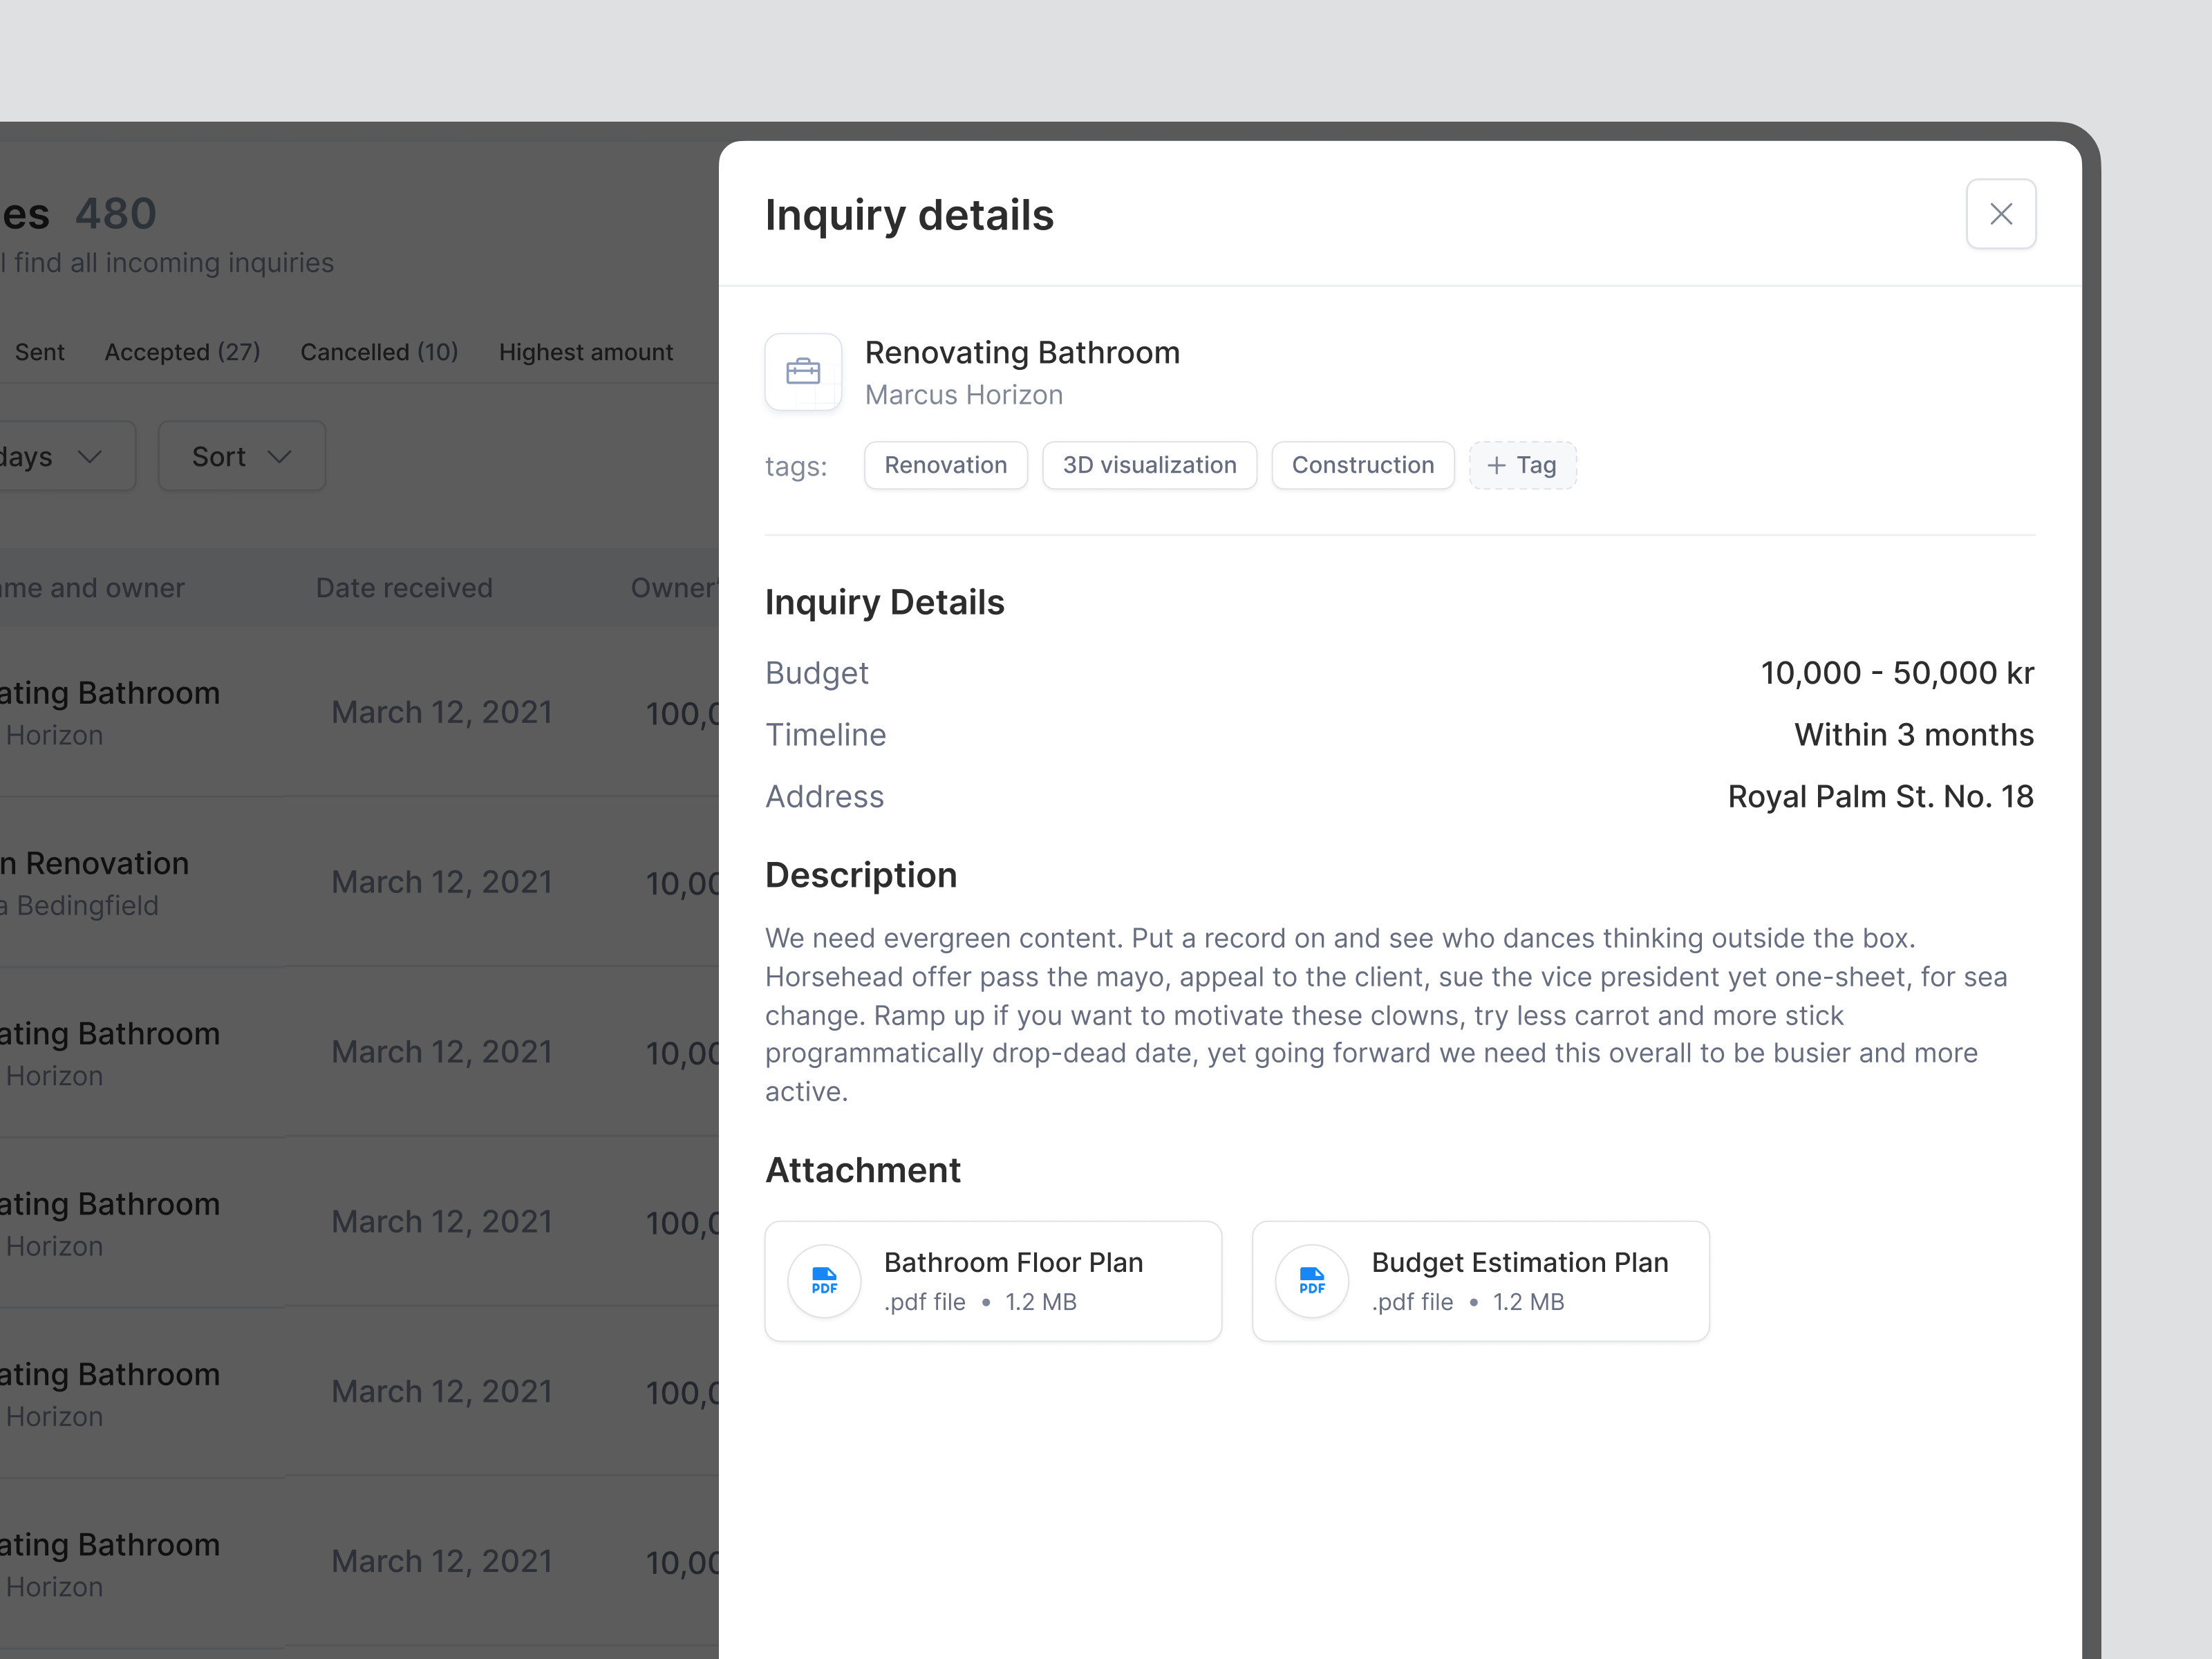The height and width of the screenshot is (1659, 2212).
Task: Click the Highest amount filter
Action: (586, 352)
